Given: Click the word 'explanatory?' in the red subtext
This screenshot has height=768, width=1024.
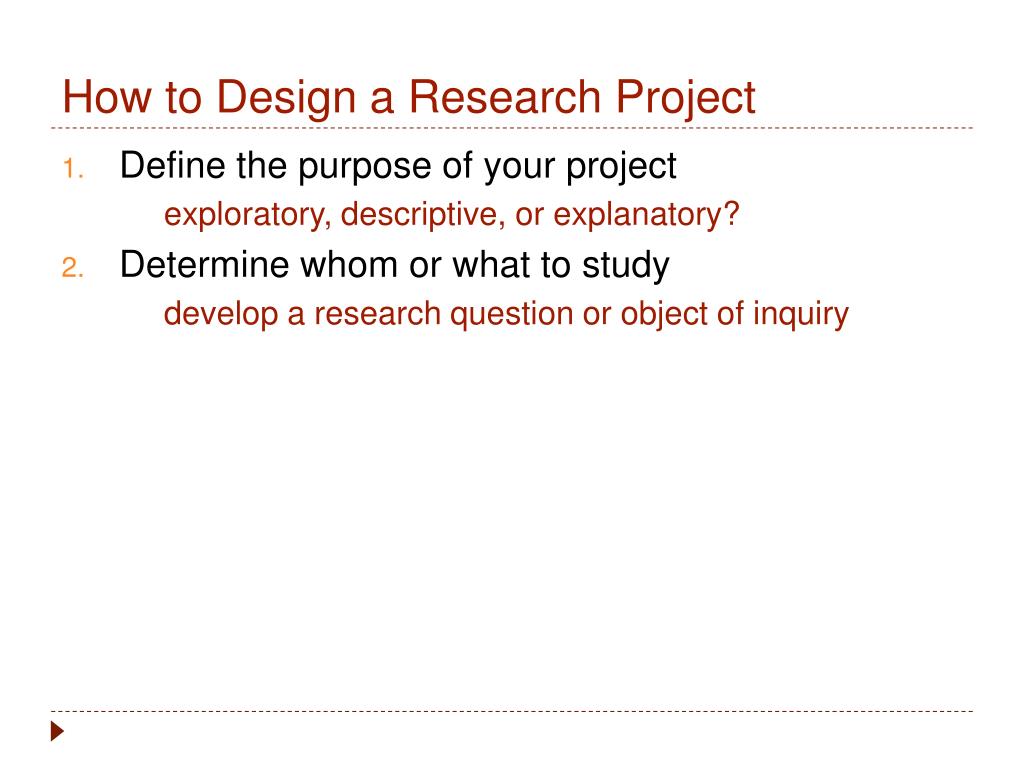Looking at the screenshot, I should [x=647, y=216].
